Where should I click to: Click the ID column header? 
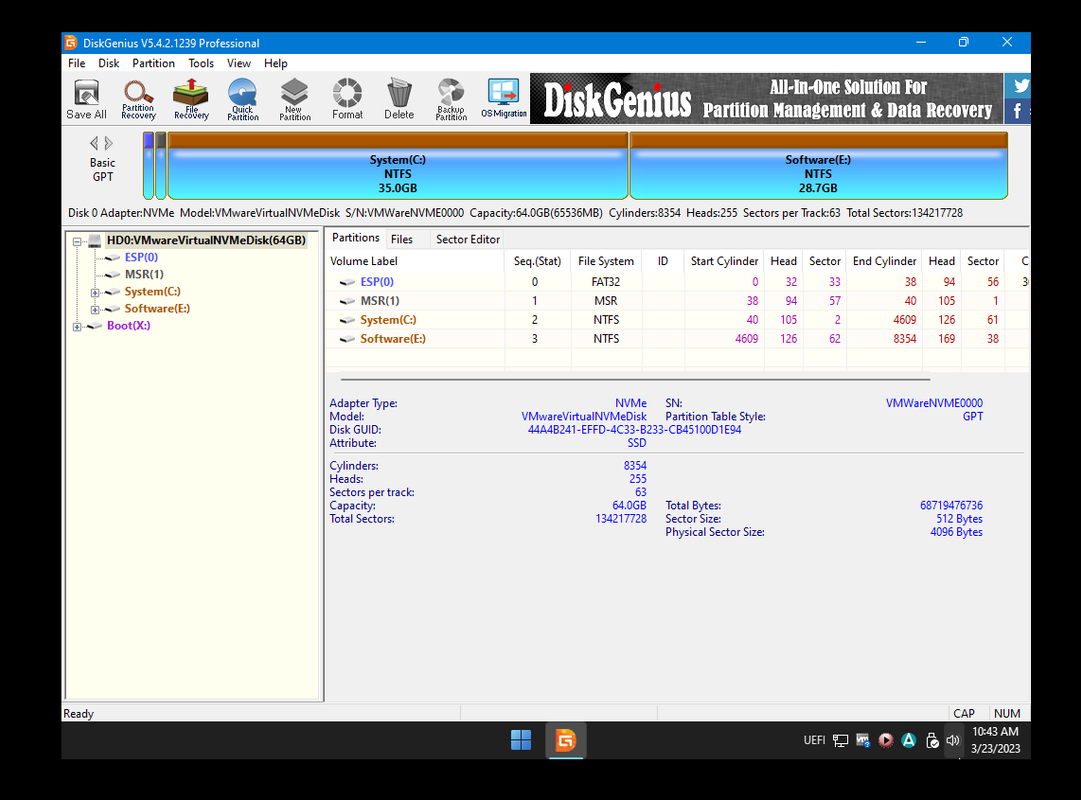(663, 261)
